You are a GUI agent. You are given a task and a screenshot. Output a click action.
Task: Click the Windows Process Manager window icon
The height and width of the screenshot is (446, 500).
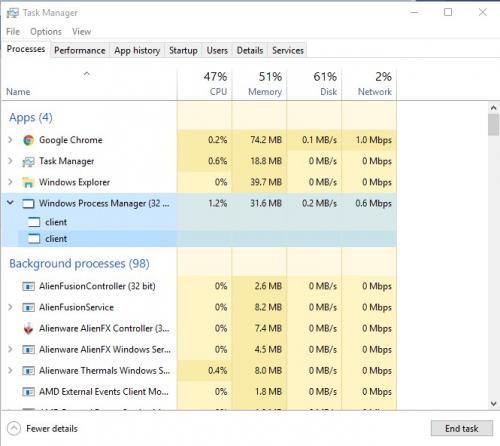click(28, 203)
